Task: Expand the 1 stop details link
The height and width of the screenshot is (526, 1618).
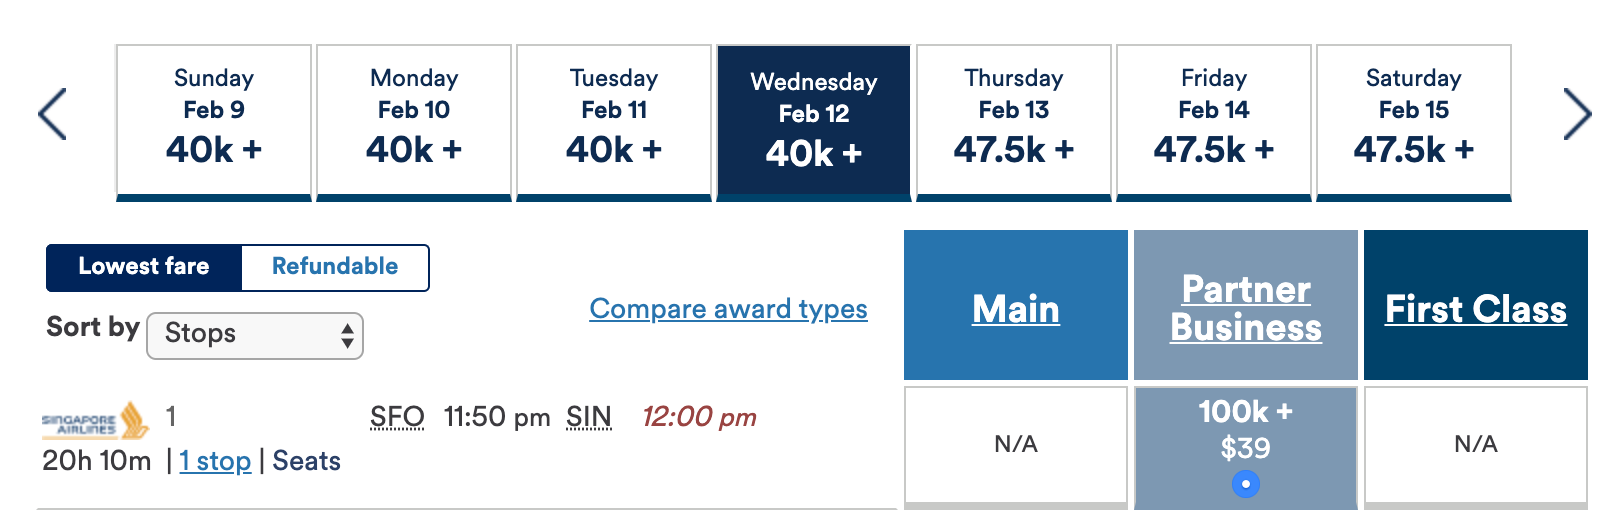Action: 215,461
